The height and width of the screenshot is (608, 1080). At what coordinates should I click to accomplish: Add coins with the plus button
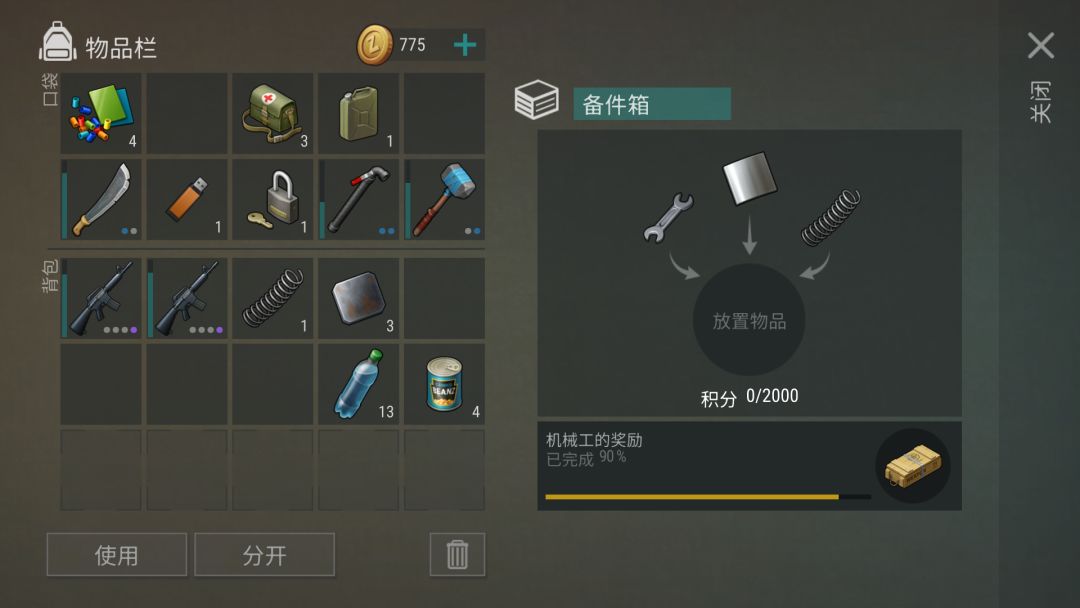[x=465, y=45]
